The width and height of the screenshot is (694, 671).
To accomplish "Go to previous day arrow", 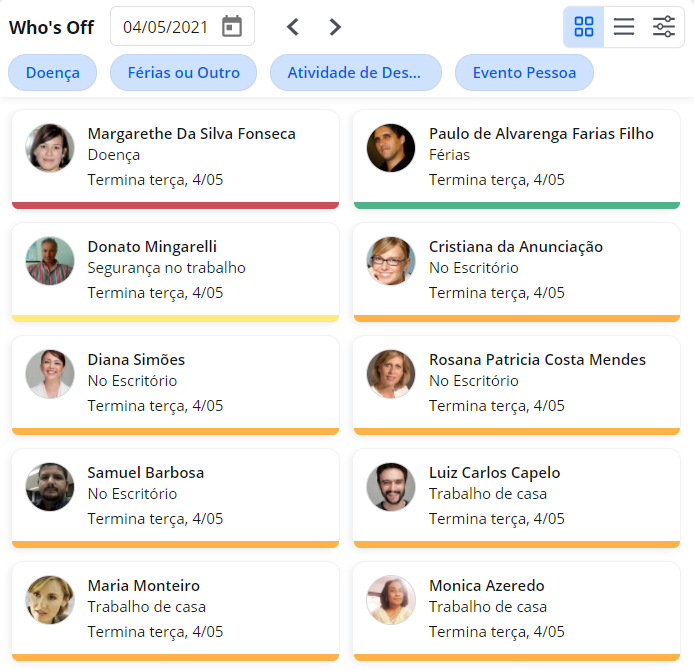I will (x=293, y=27).
